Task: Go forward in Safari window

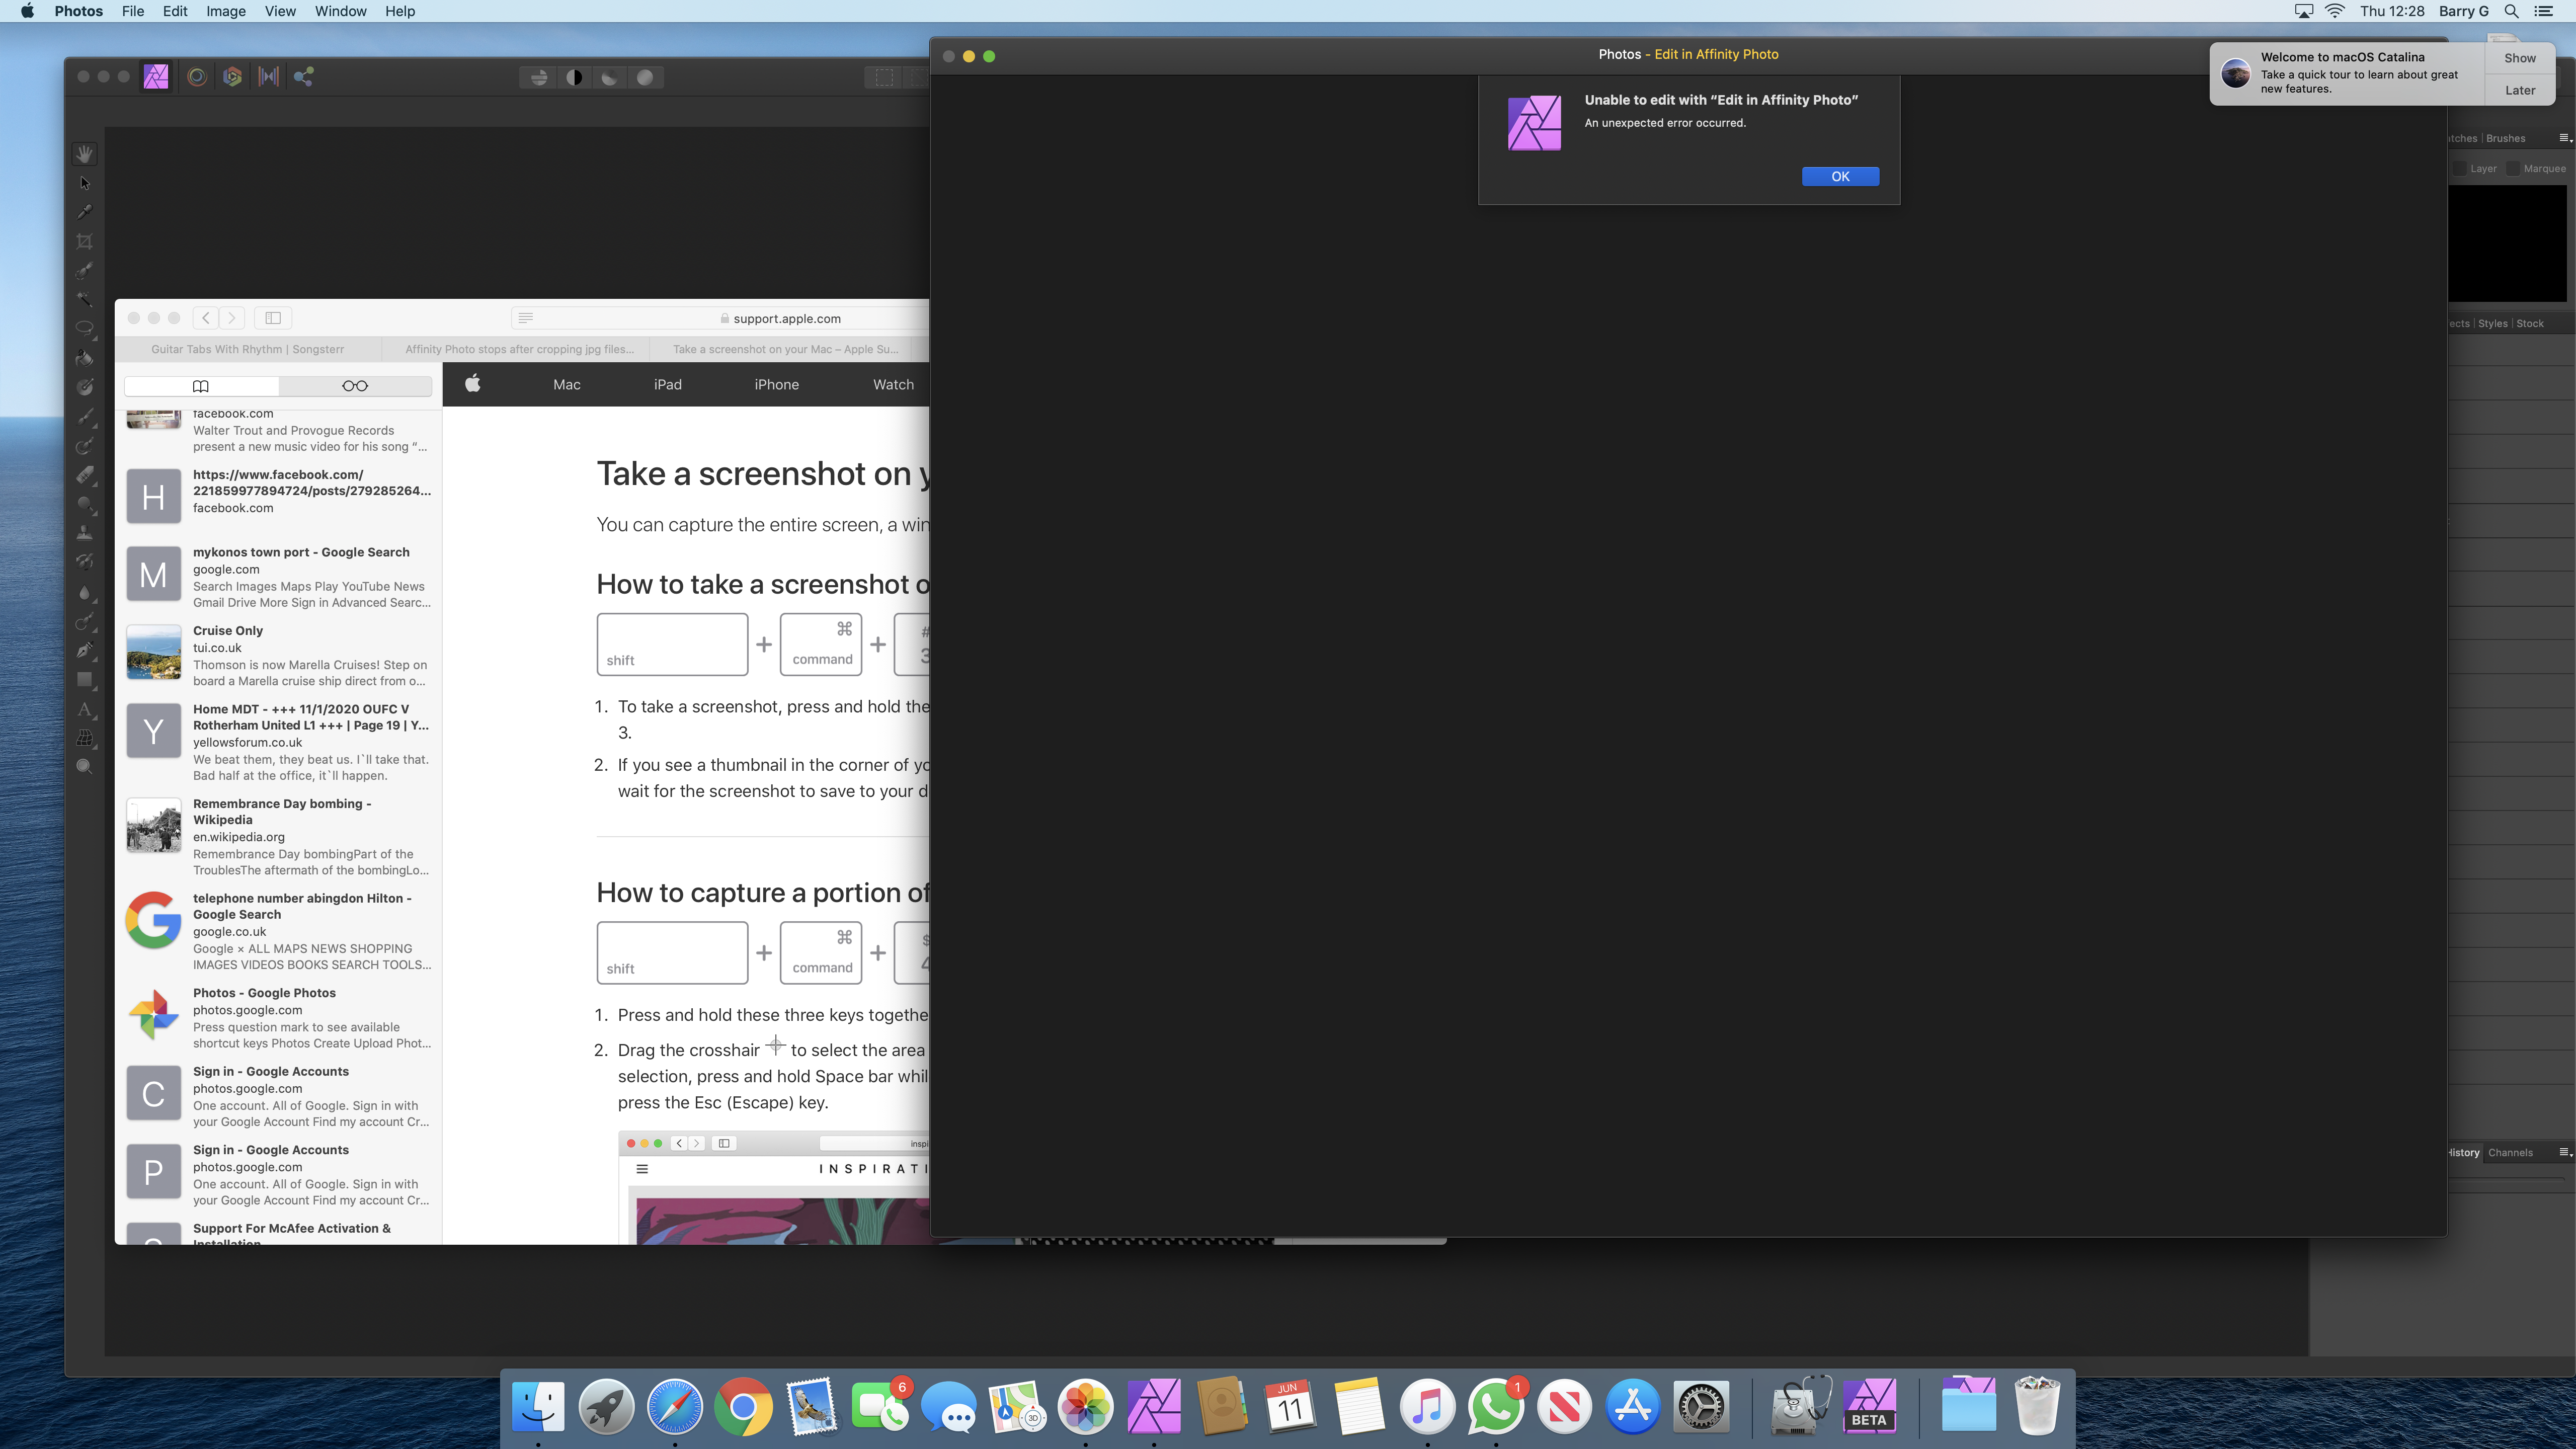Action: click(x=232, y=318)
